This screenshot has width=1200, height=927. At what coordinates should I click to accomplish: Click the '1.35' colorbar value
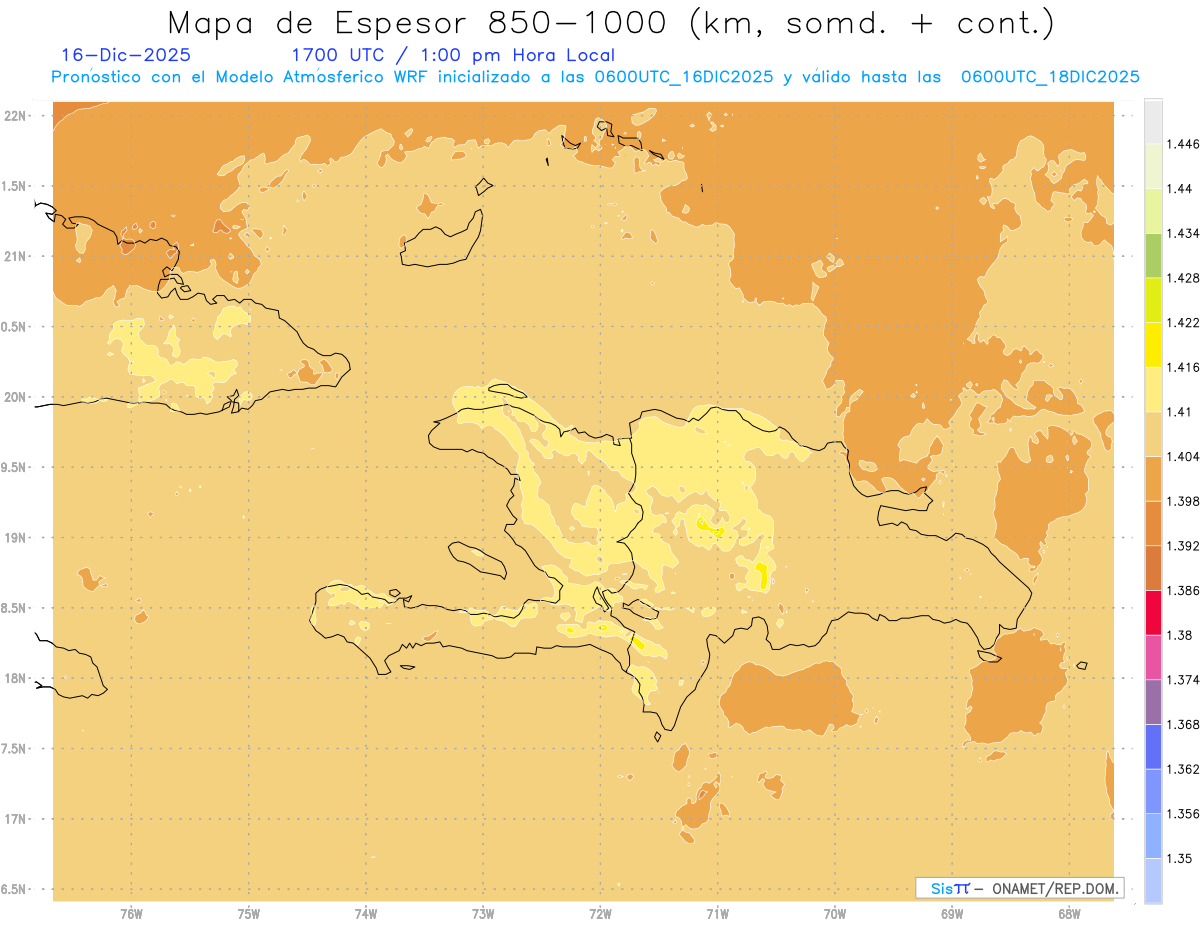pos(1180,858)
